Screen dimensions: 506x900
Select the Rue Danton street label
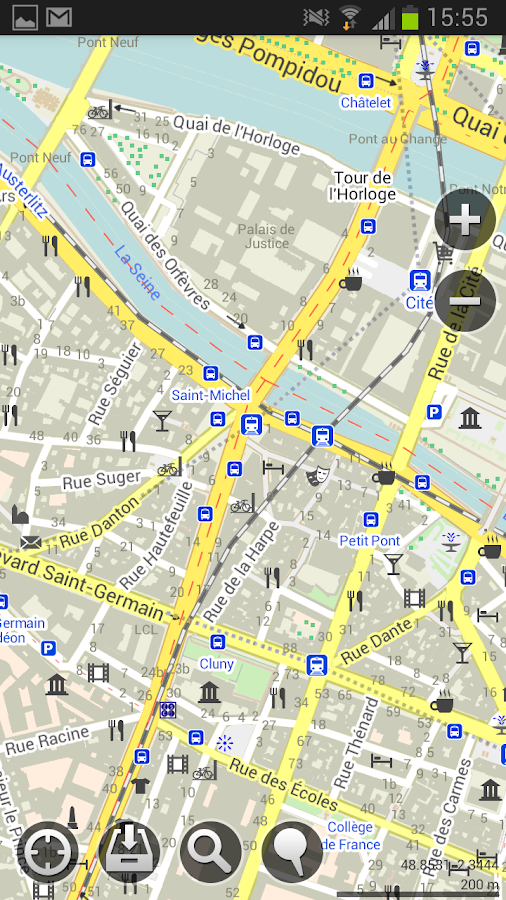[100, 522]
